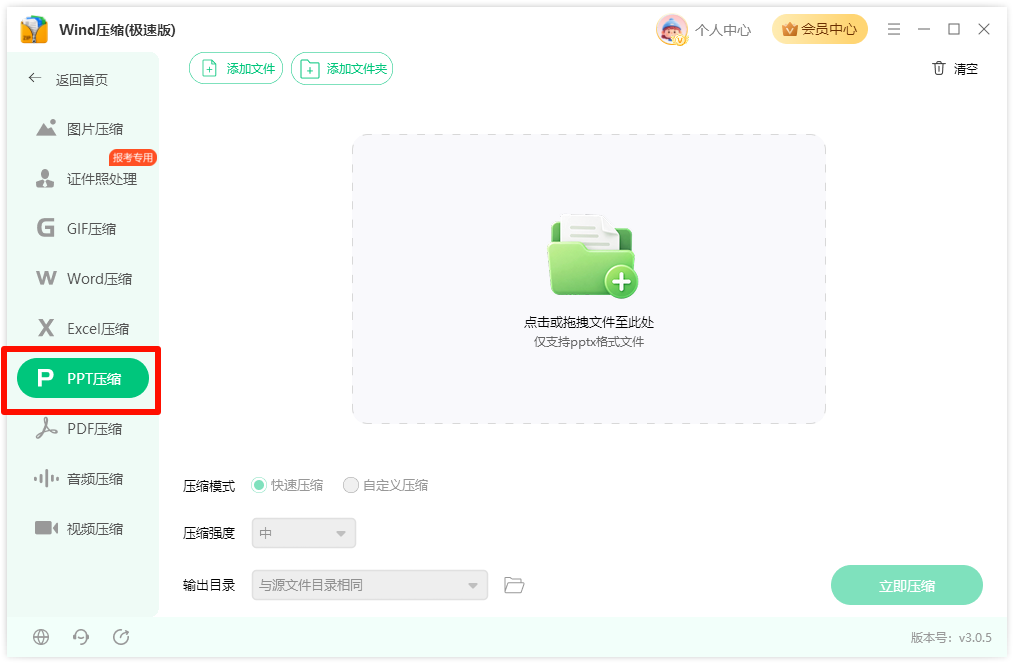The height and width of the screenshot is (664, 1014).
Task: Open the hamburger menu icon in title bar
Action: point(894,29)
